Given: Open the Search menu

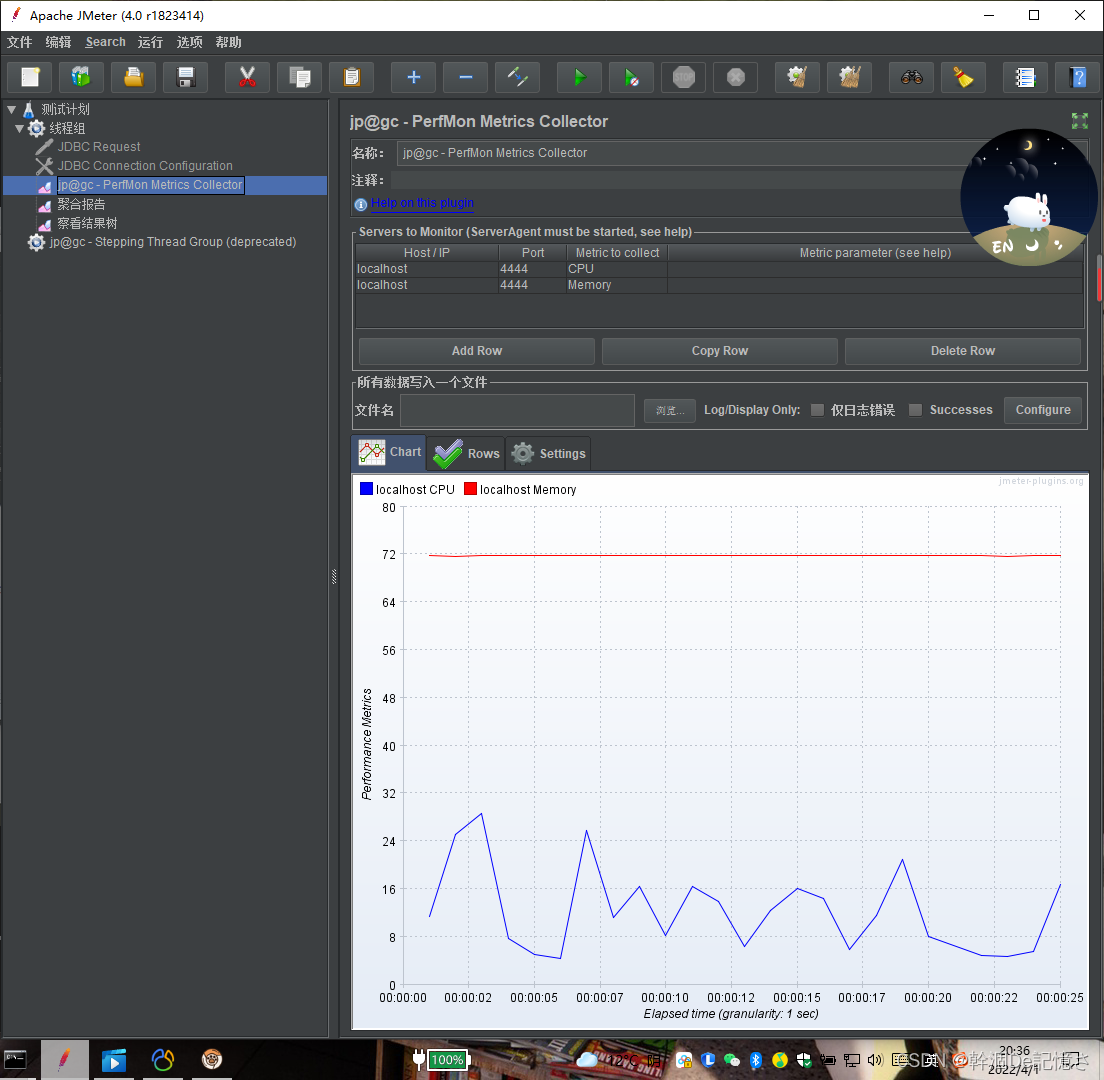Looking at the screenshot, I should click(x=106, y=42).
